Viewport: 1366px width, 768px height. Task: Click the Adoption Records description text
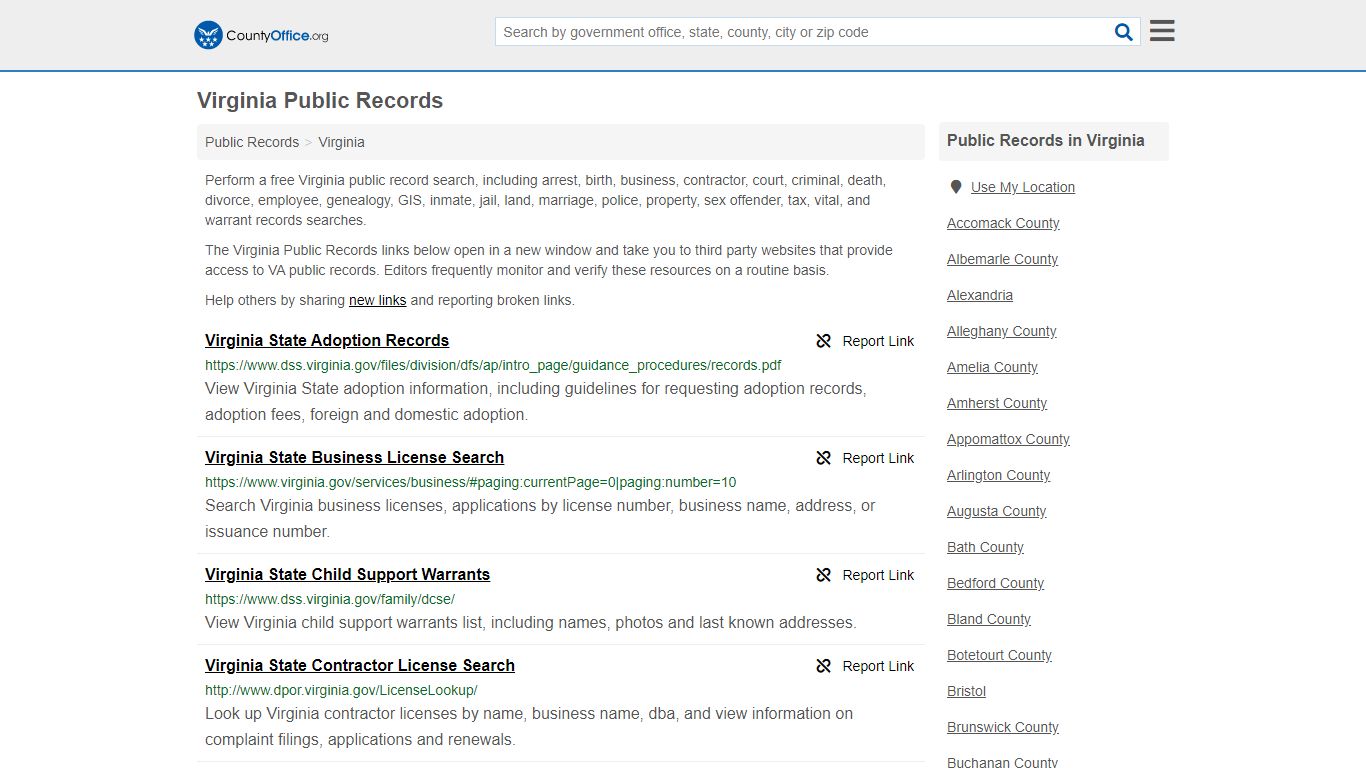tap(536, 401)
